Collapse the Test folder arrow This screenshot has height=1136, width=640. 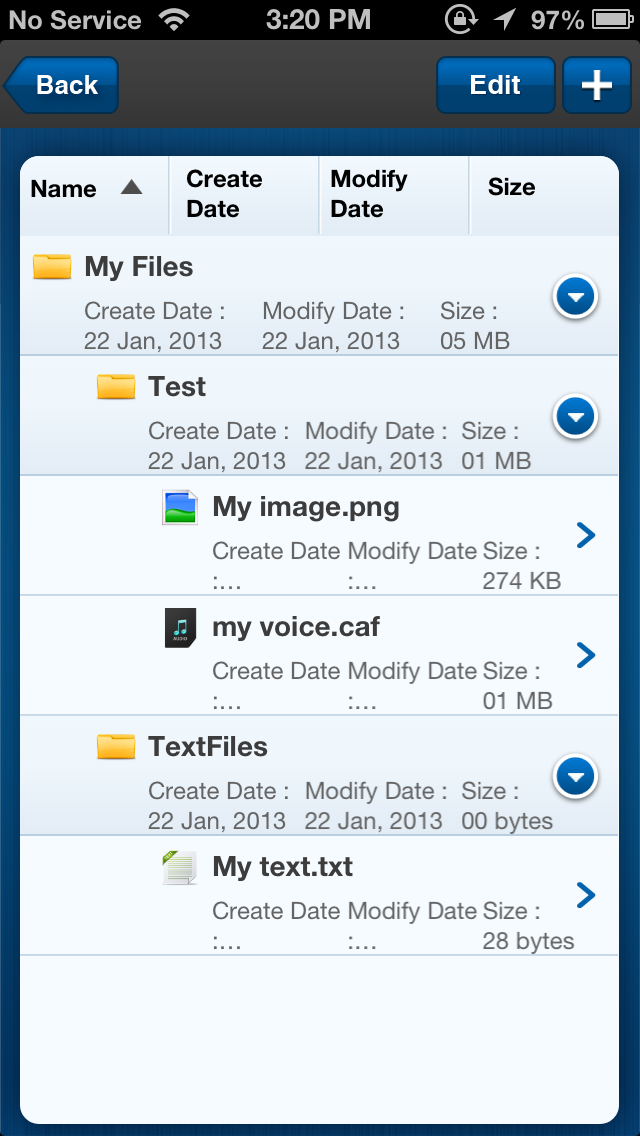pos(575,417)
